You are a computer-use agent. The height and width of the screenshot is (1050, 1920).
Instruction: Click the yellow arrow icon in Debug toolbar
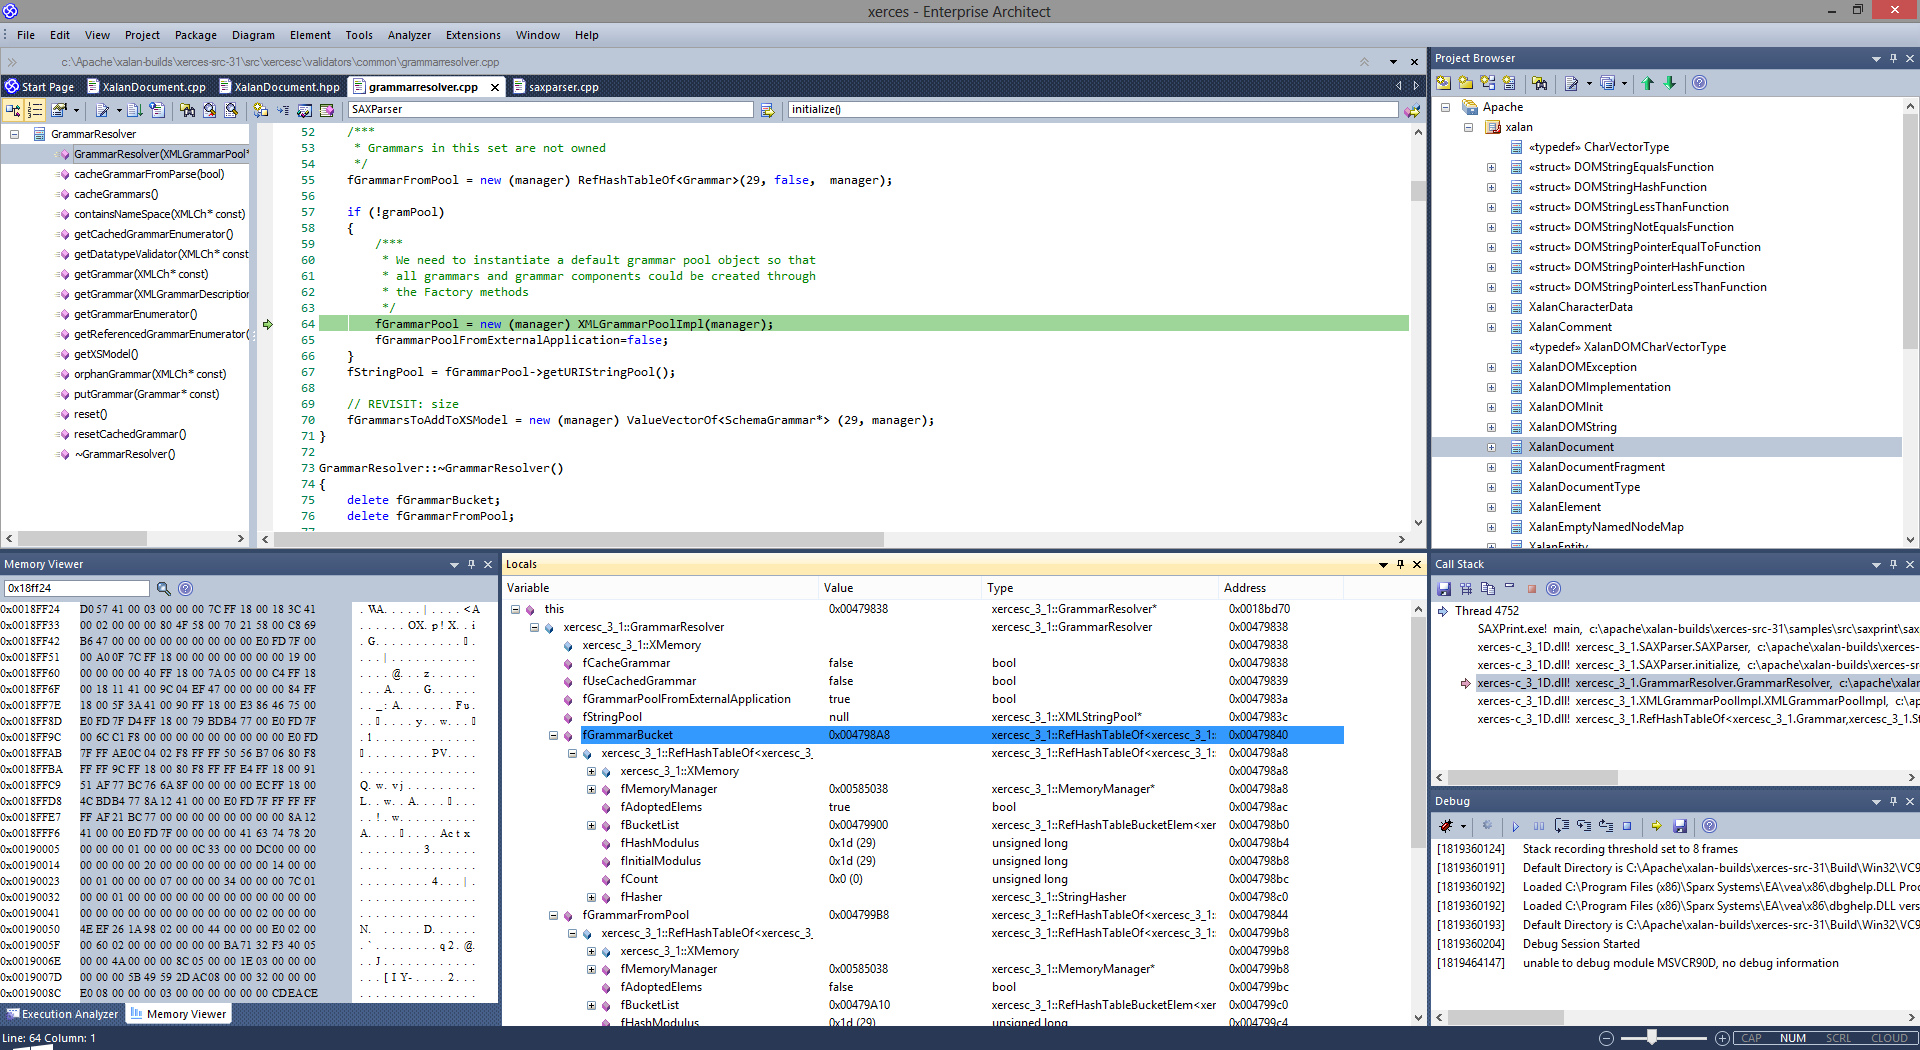(x=1656, y=826)
